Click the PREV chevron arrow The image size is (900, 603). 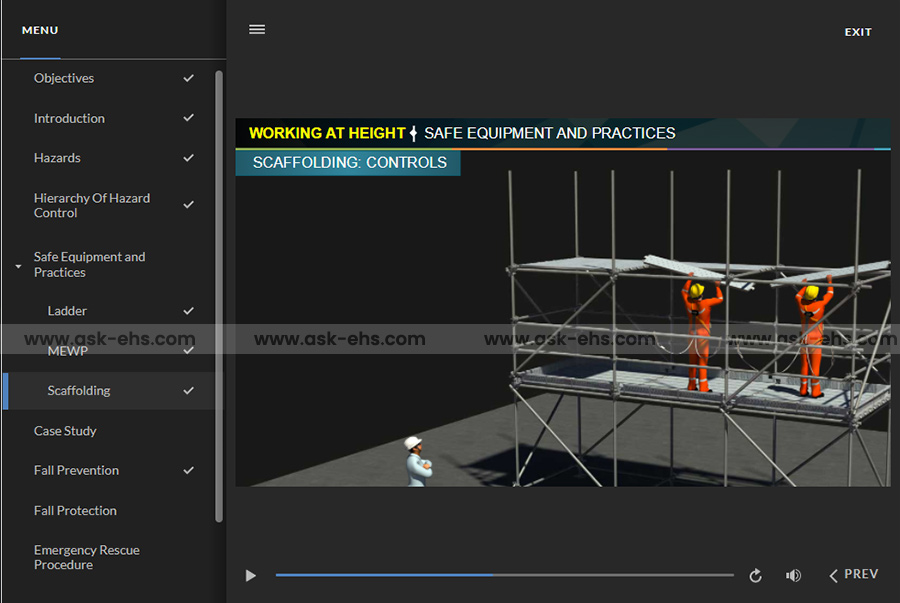833,575
